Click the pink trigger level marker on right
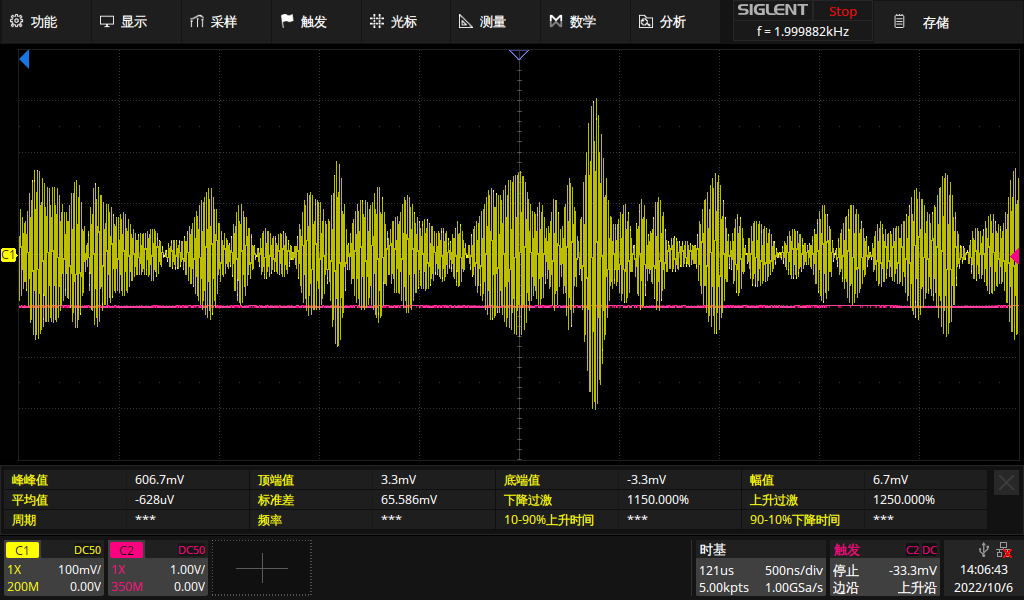This screenshot has height=600, width=1024. [x=1015, y=256]
